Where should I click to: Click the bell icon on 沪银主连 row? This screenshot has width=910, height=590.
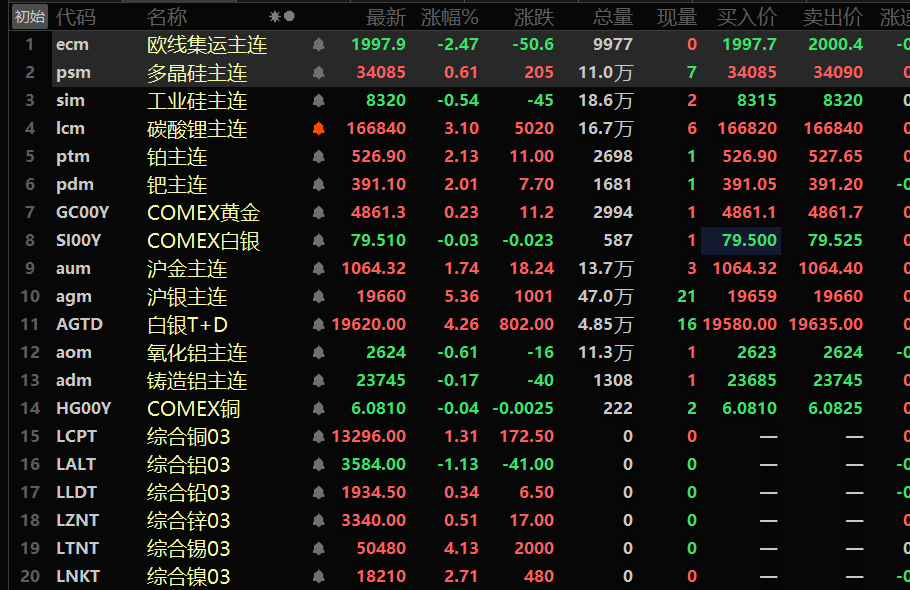pyautogui.click(x=319, y=297)
